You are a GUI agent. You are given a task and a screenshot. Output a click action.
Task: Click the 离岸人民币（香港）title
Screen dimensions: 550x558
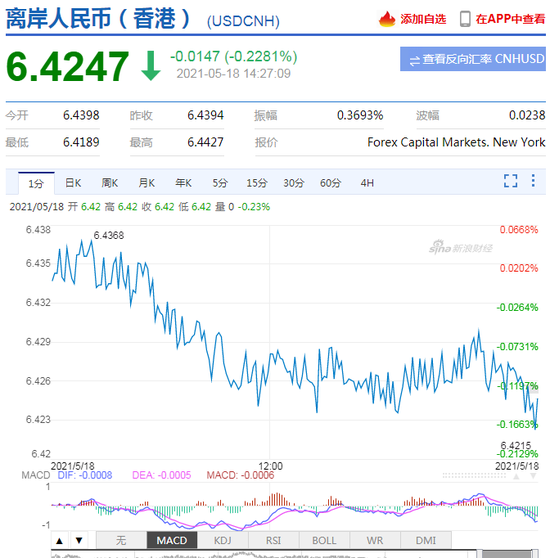pyautogui.click(x=99, y=19)
